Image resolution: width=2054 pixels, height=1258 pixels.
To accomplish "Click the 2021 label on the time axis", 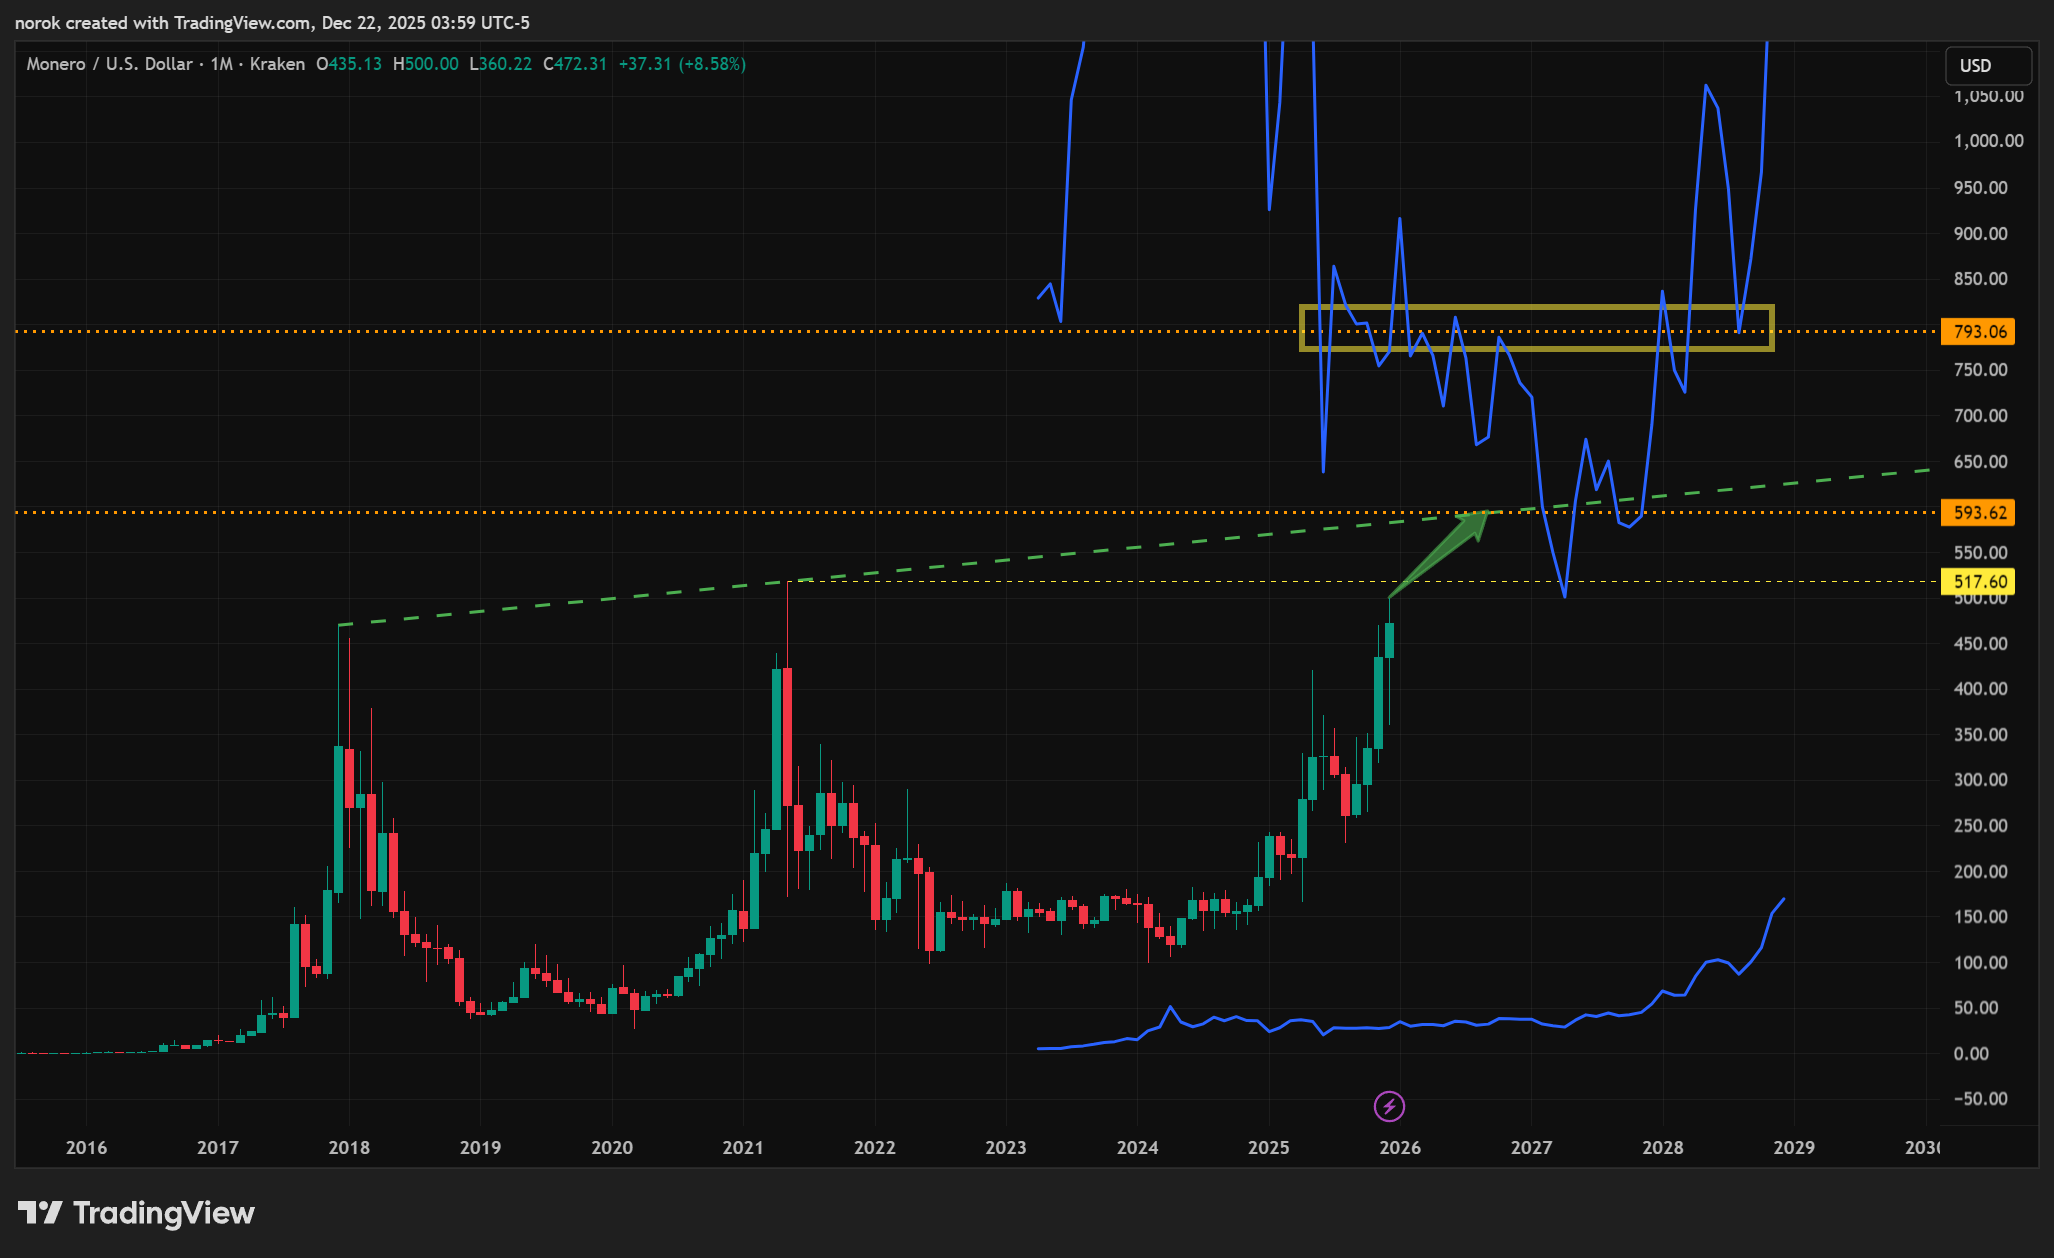I will [x=743, y=1147].
